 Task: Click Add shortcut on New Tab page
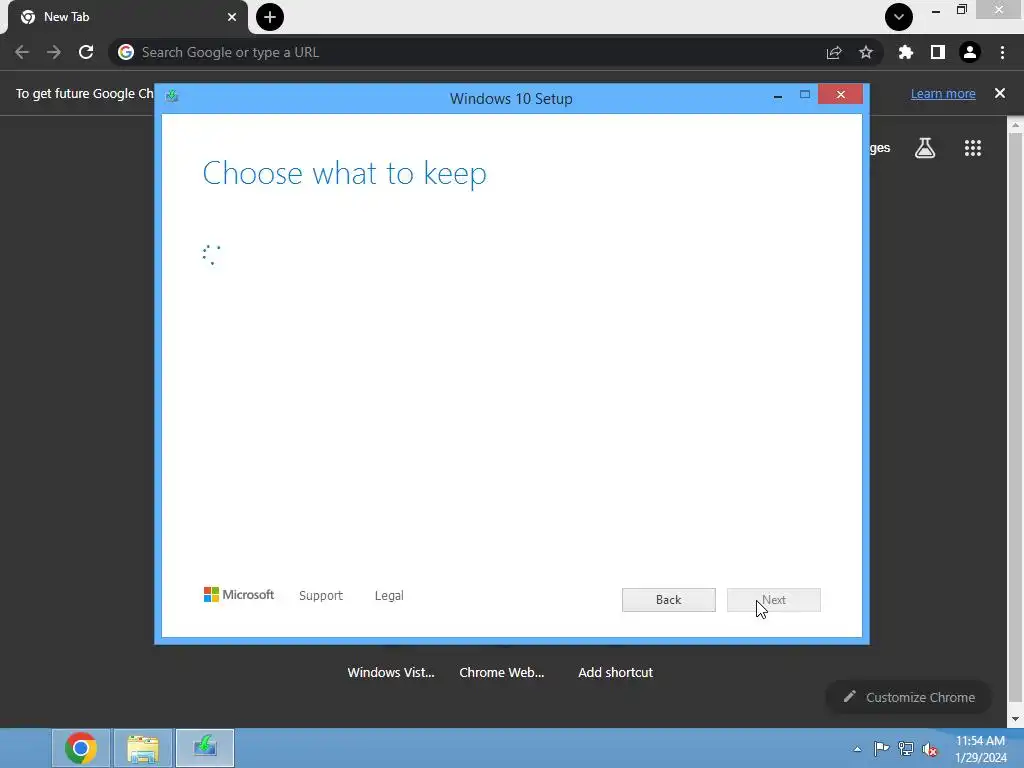[615, 672]
